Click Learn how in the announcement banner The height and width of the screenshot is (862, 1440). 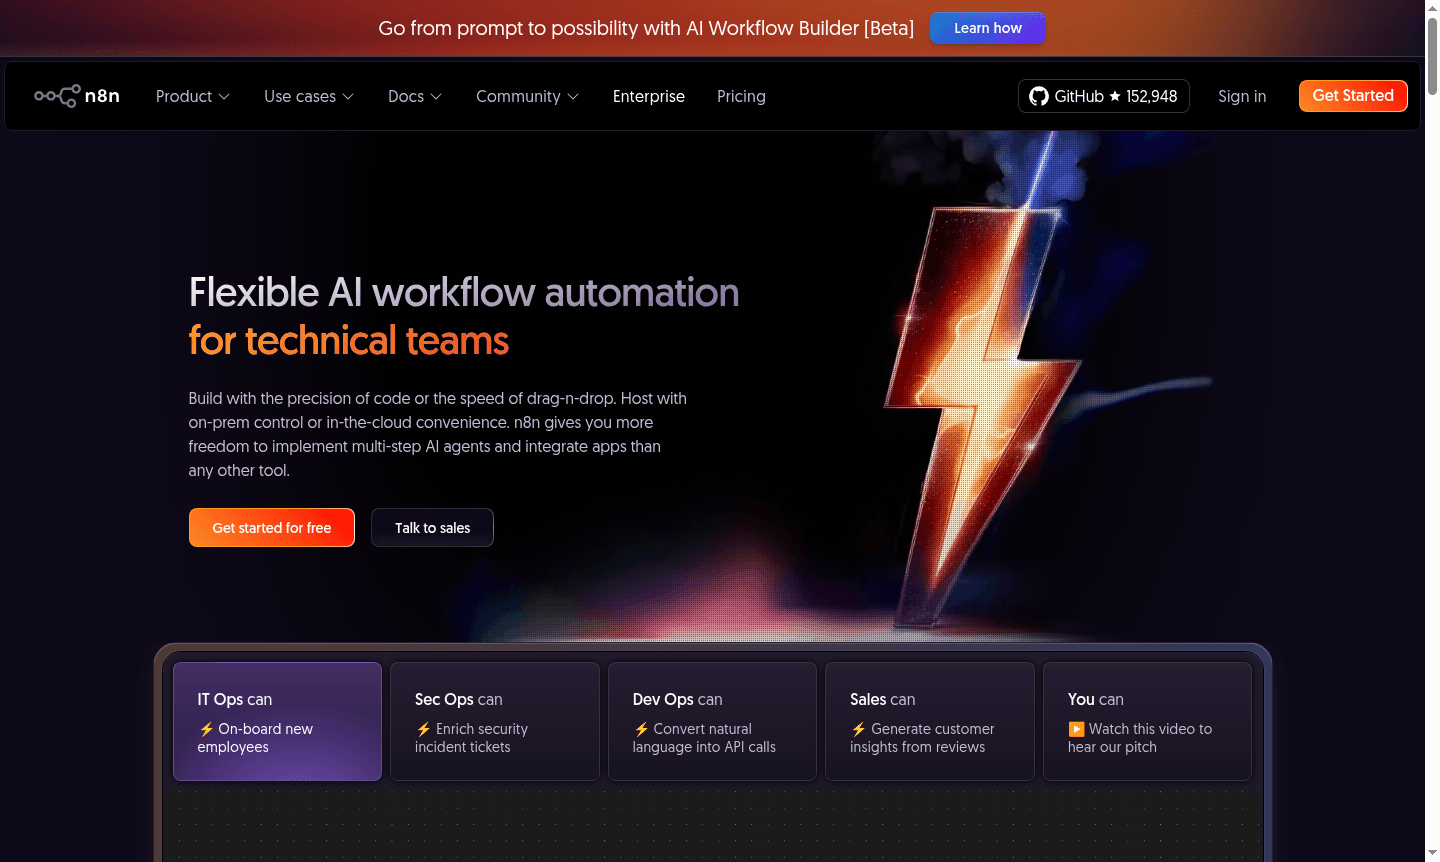[987, 28]
